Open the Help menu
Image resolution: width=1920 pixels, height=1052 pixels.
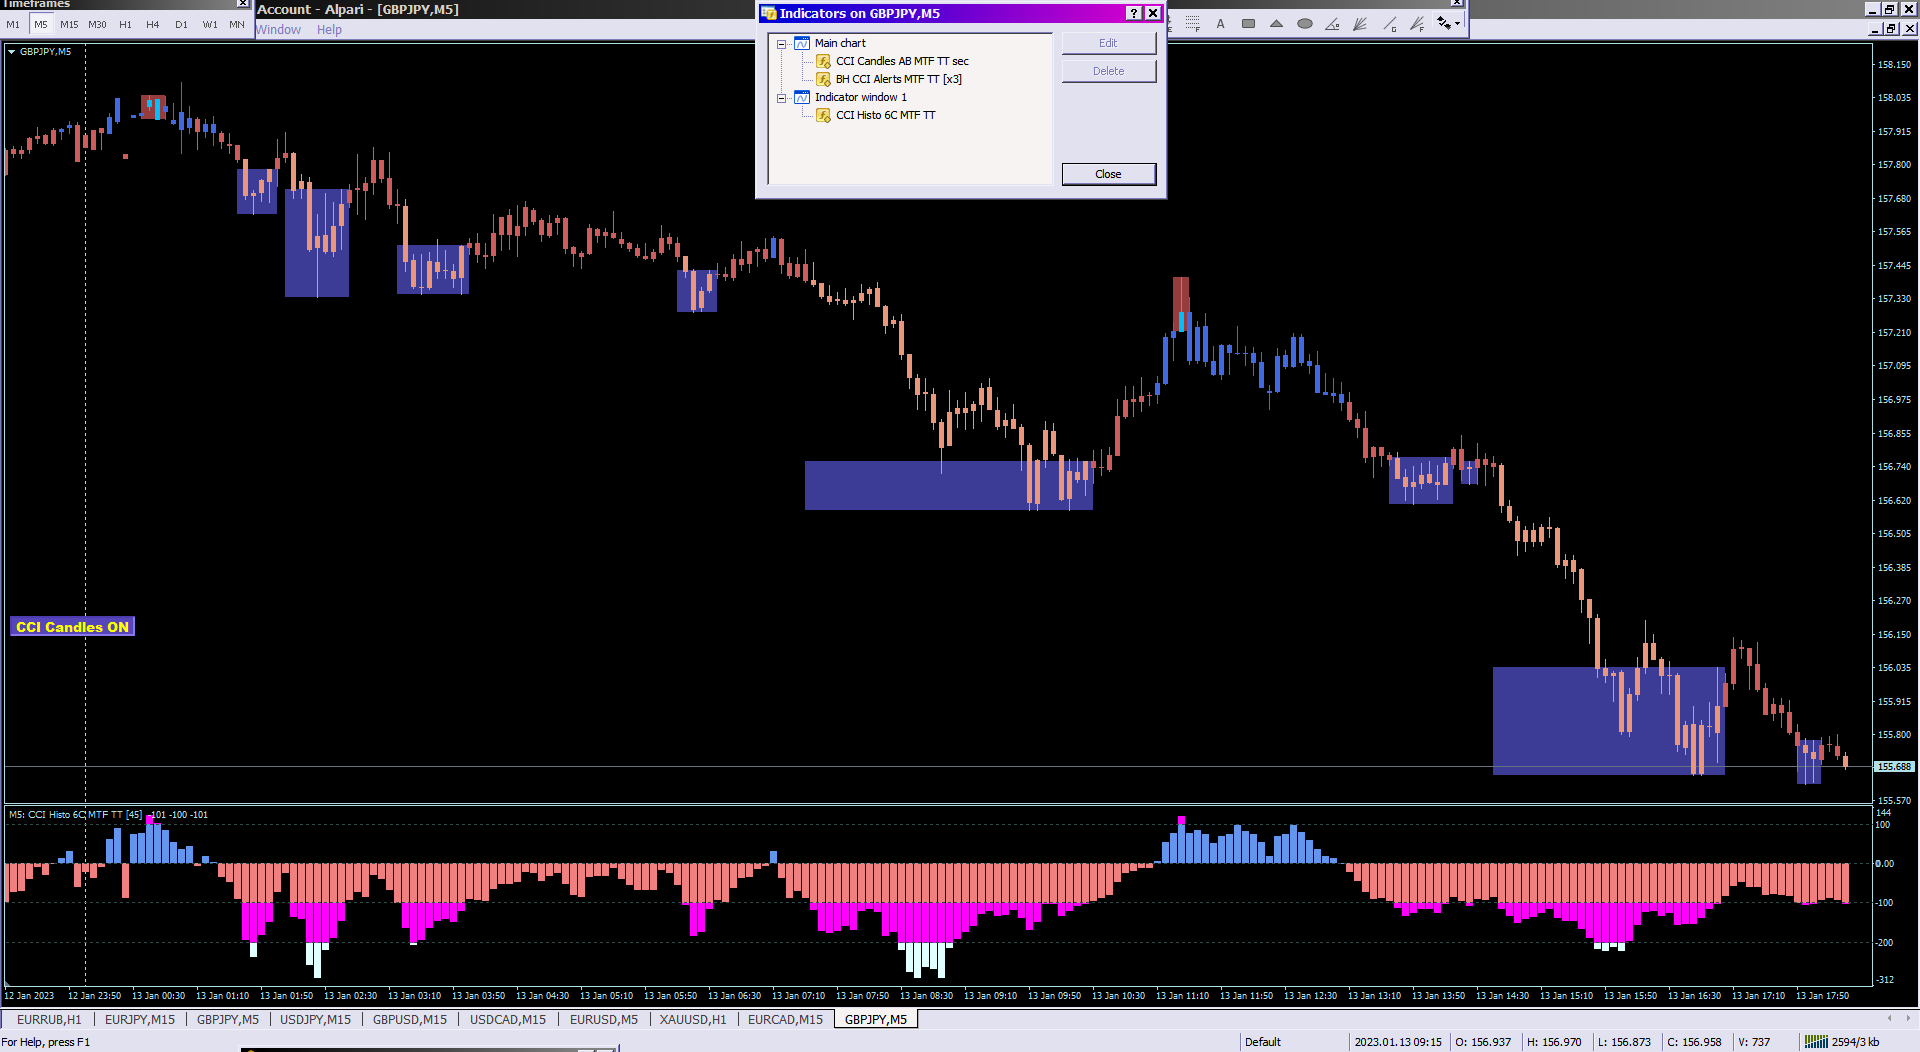point(329,30)
